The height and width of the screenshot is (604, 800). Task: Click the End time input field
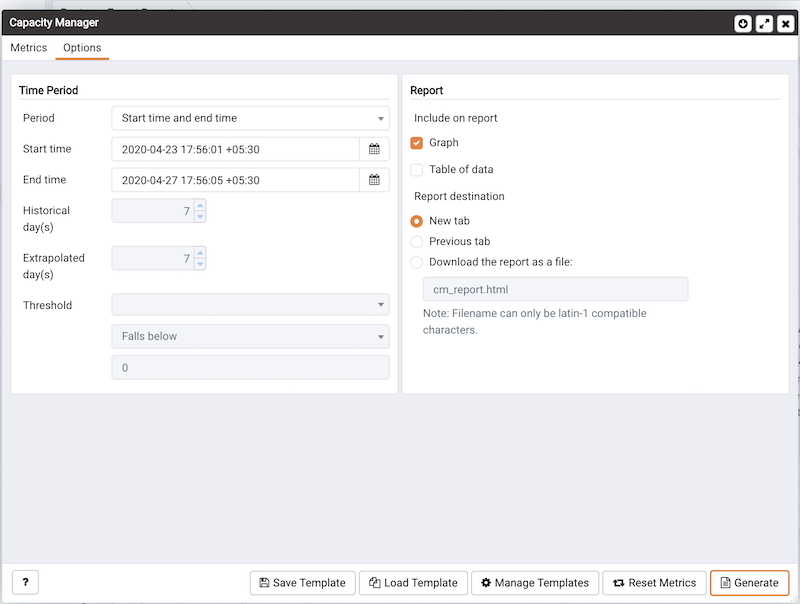(x=235, y=180)
